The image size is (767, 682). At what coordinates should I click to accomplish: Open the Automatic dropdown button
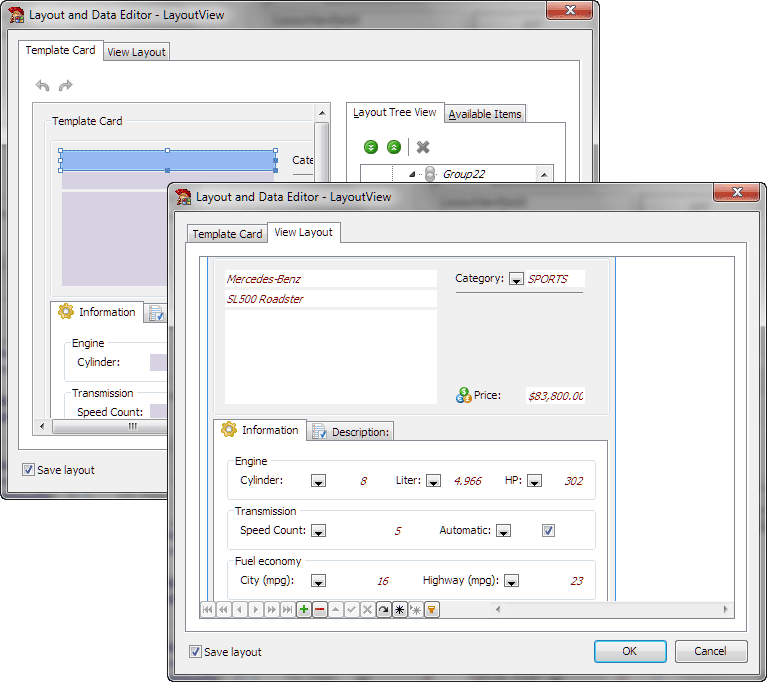503,531
